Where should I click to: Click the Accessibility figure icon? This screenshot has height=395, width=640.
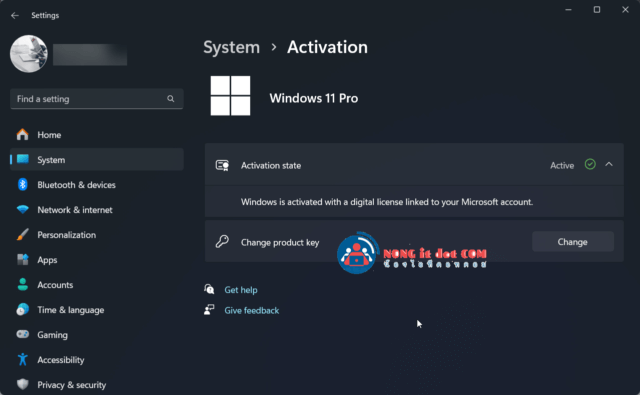tap(23, 359)
